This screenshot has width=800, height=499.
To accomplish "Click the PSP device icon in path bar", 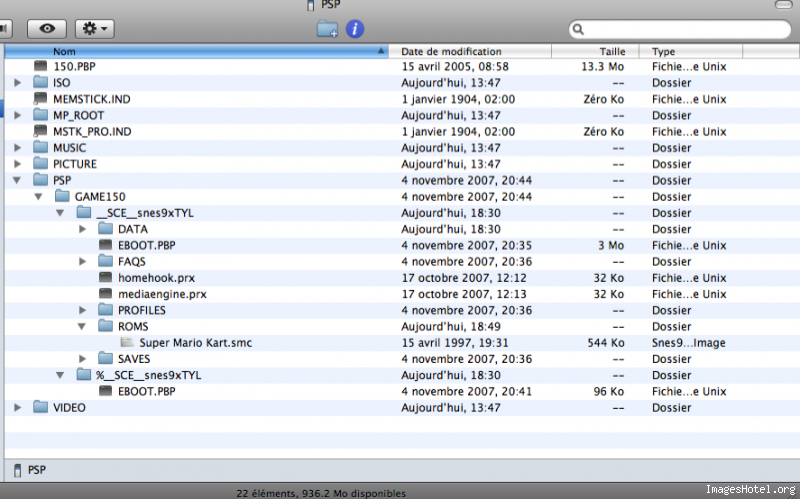I will point(17,470).
